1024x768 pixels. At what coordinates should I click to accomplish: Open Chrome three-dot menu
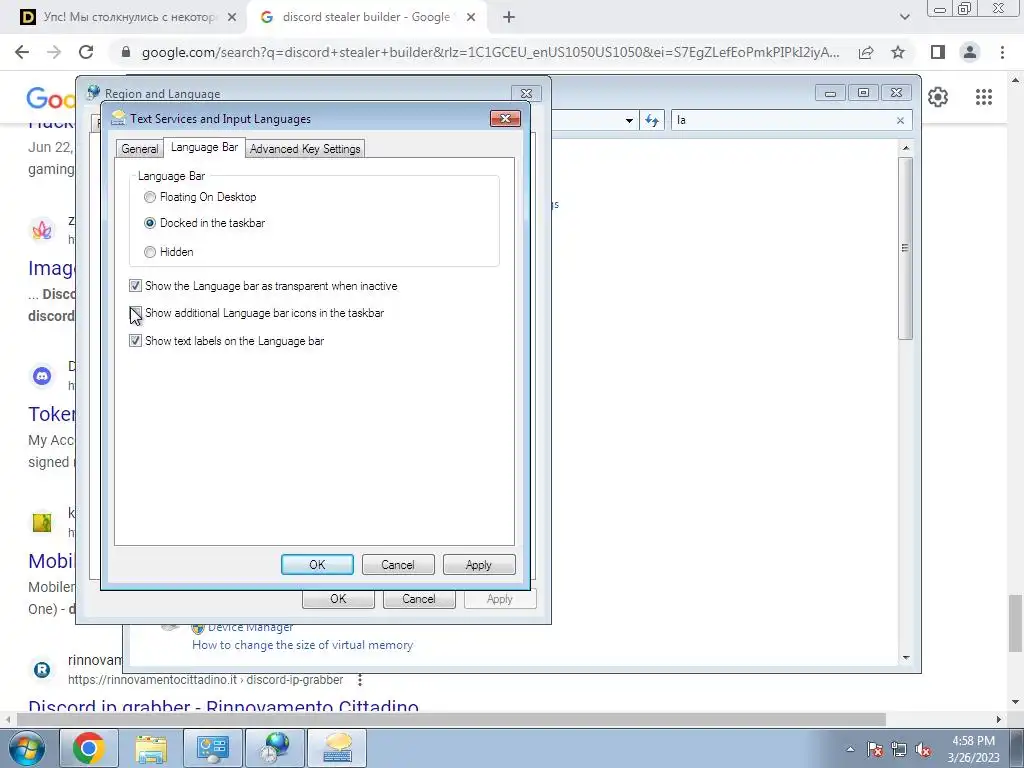tap(1002, 52)
